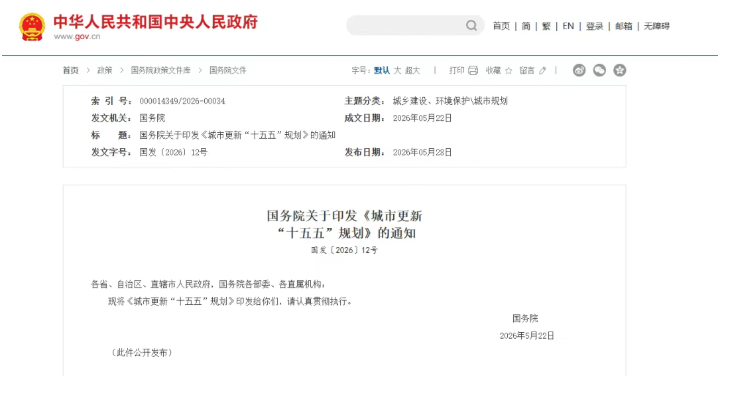Screen dimensions: 733x415
Task: Click the 留言 text label
Action: click(x=527, y=70)
